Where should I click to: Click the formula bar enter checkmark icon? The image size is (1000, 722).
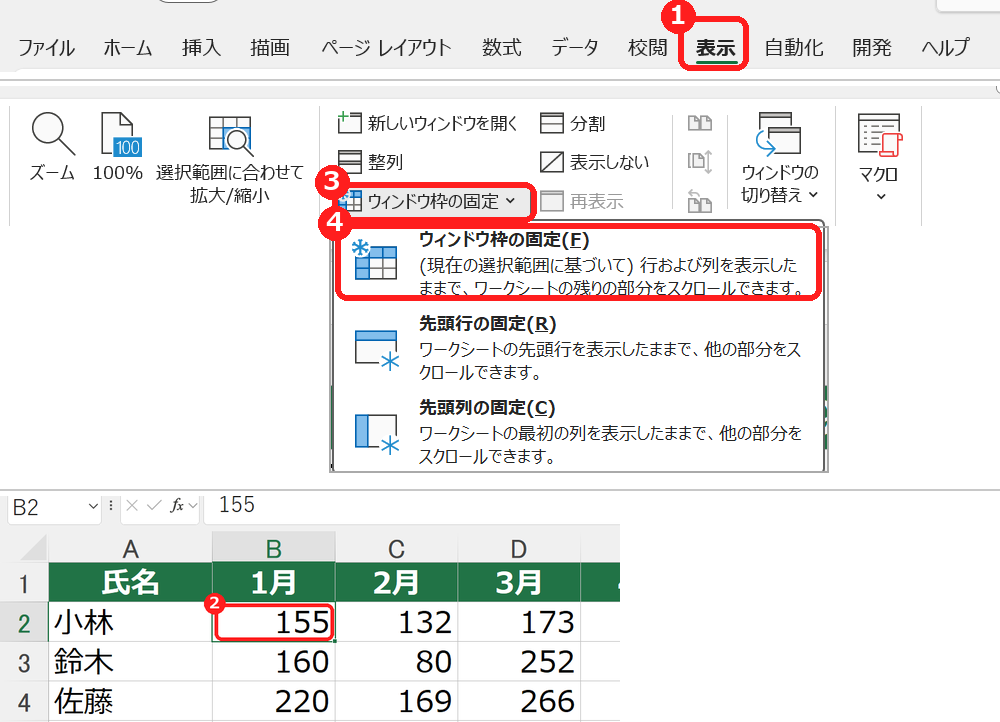154,506
